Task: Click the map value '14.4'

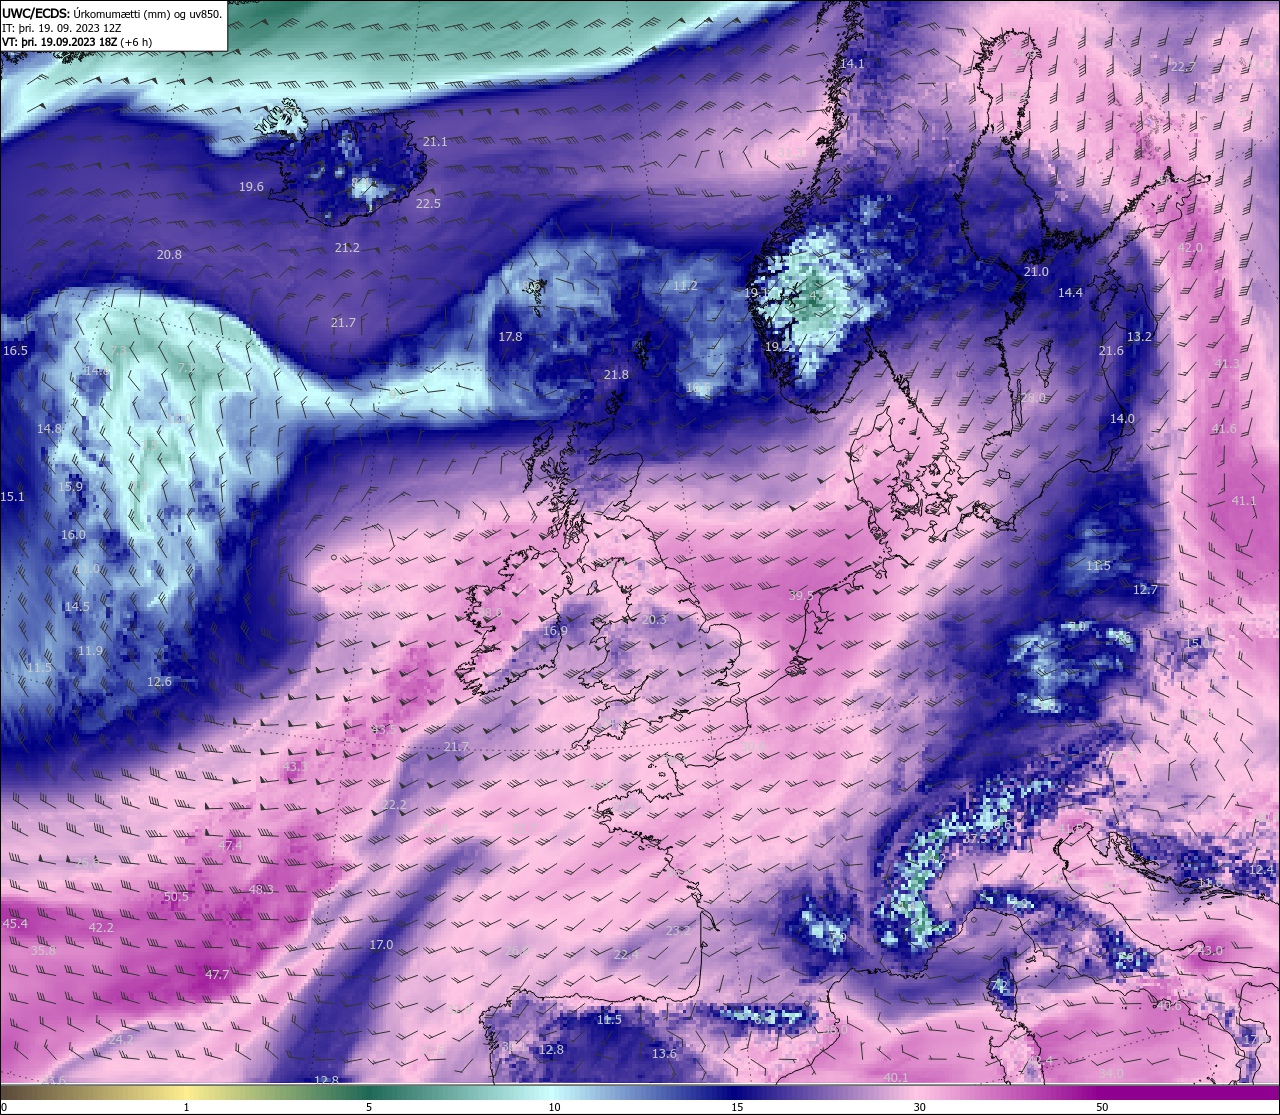Action: click(x=1070, y=293)
